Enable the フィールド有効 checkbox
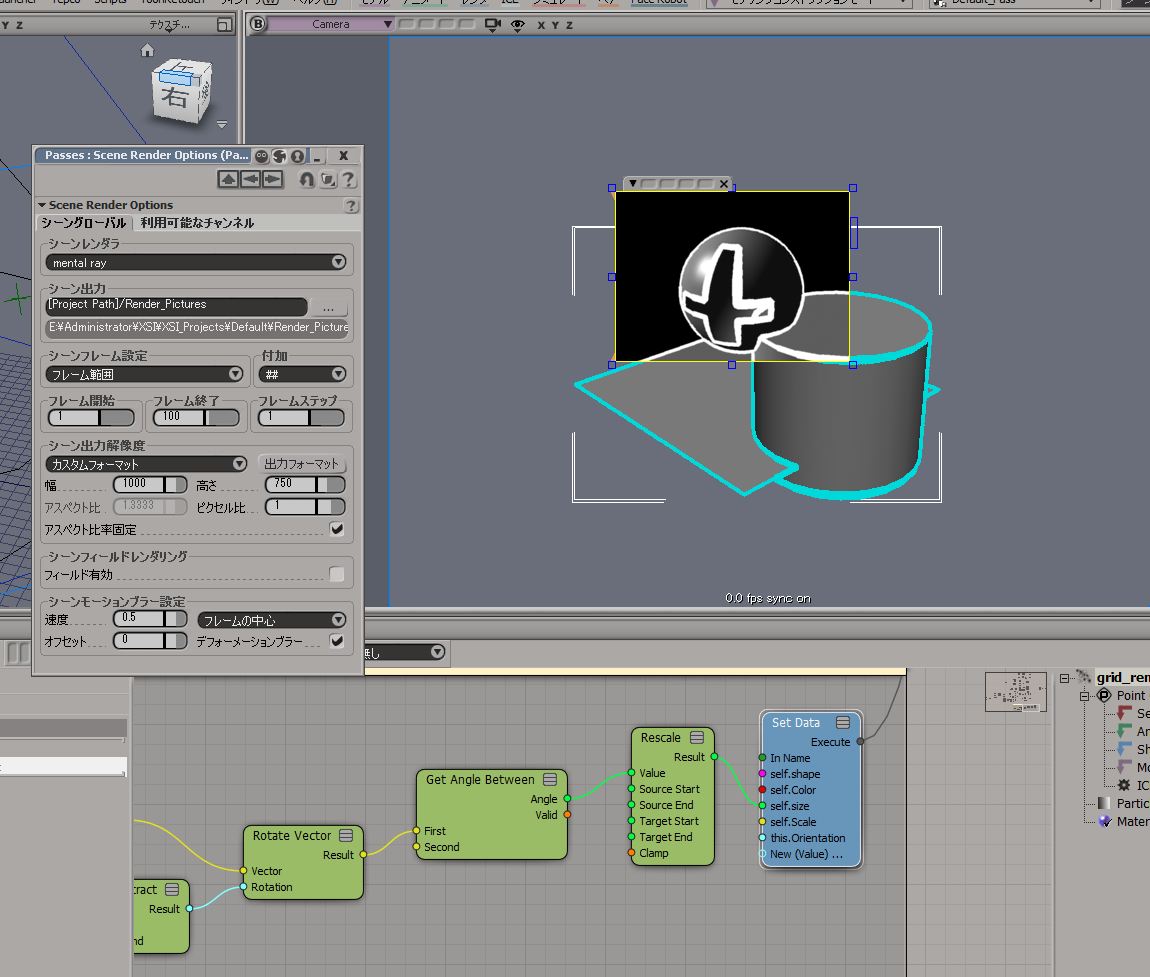The height and width of the screenshot is (977, 1150). tap(337, 574)
